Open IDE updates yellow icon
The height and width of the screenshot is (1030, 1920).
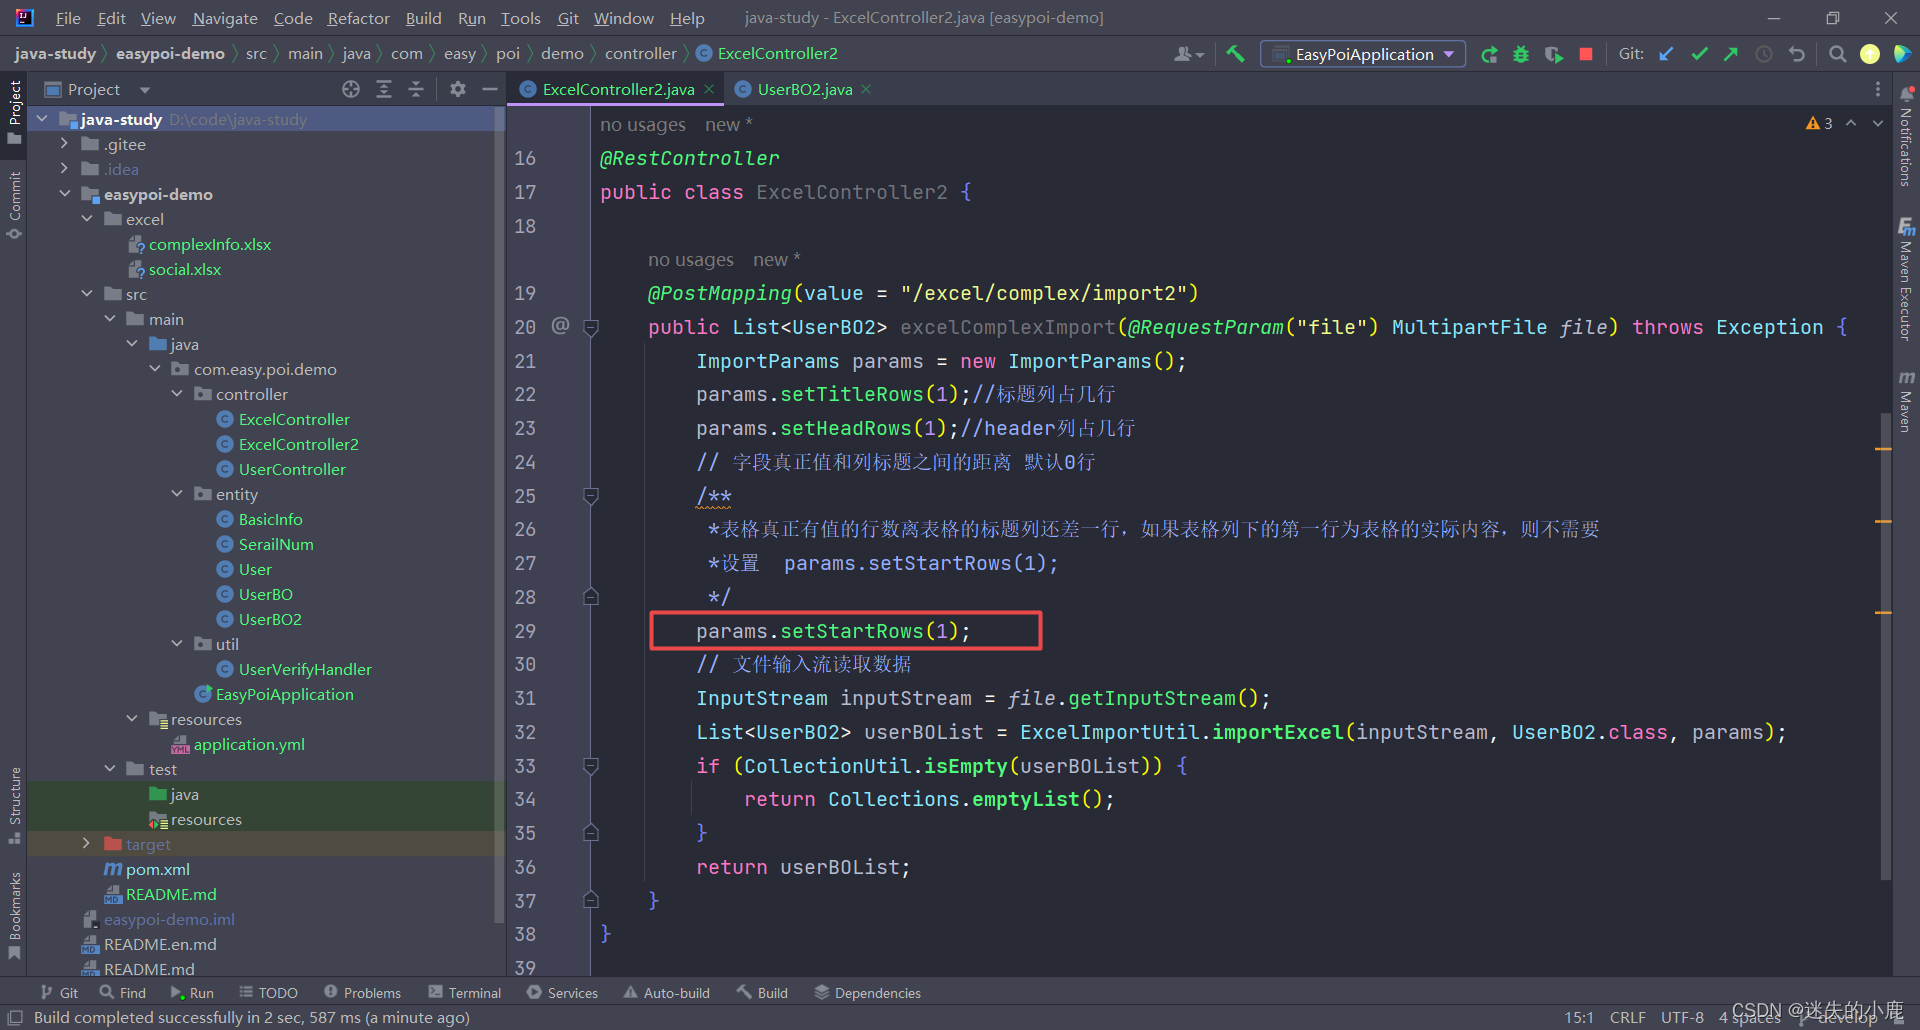click(1869, 54)
